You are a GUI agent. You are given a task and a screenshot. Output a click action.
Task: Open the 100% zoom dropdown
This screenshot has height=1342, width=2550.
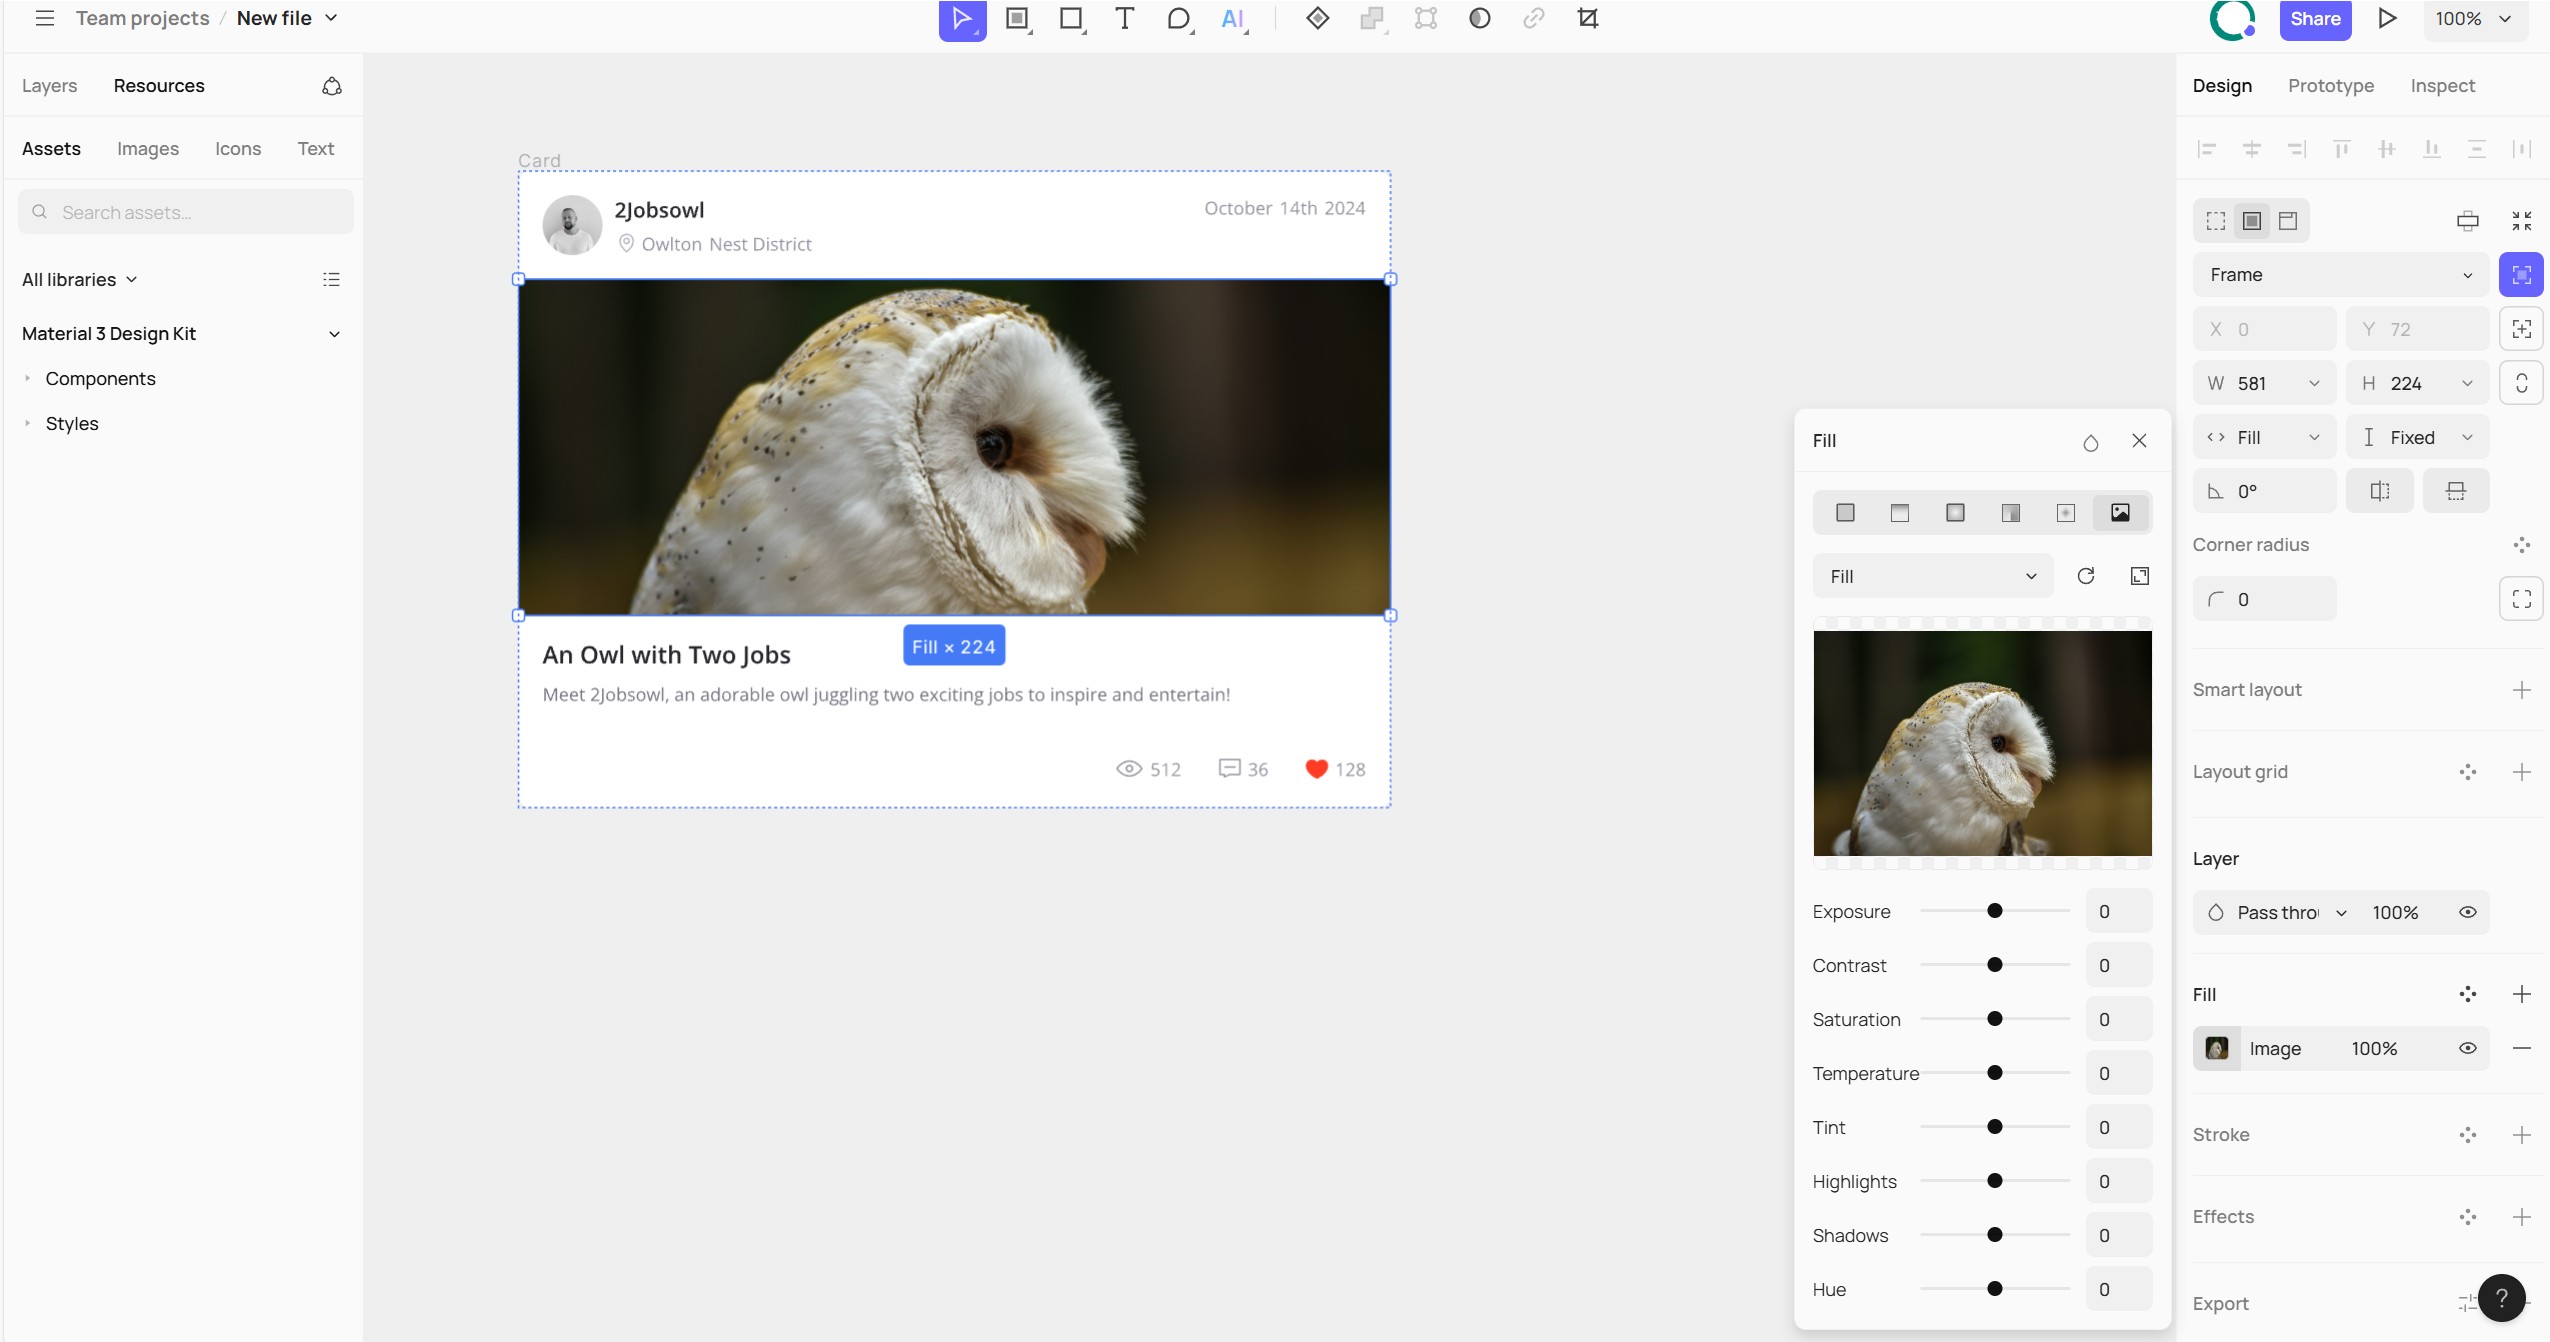(2474, 18)
